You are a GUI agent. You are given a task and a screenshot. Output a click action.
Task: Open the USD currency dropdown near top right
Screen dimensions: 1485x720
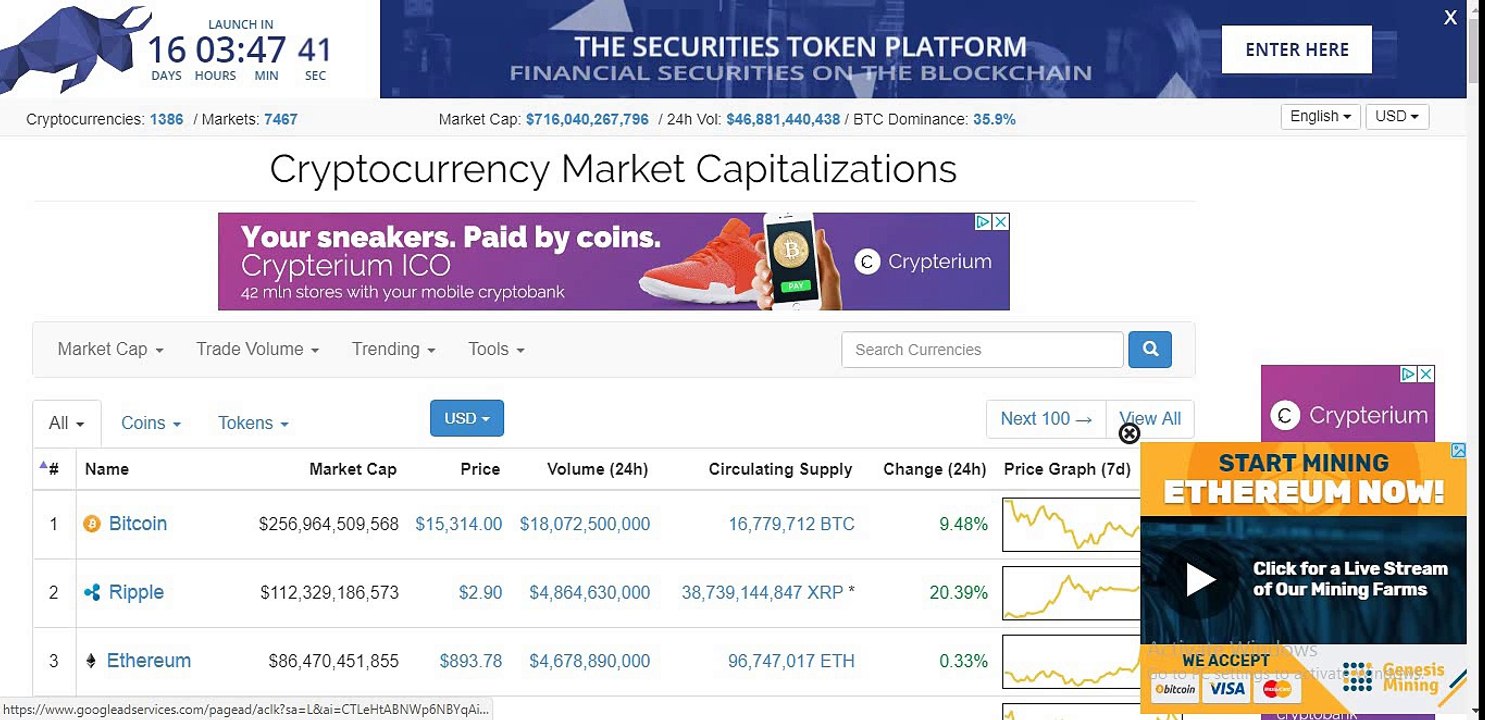coord(1397,116)
